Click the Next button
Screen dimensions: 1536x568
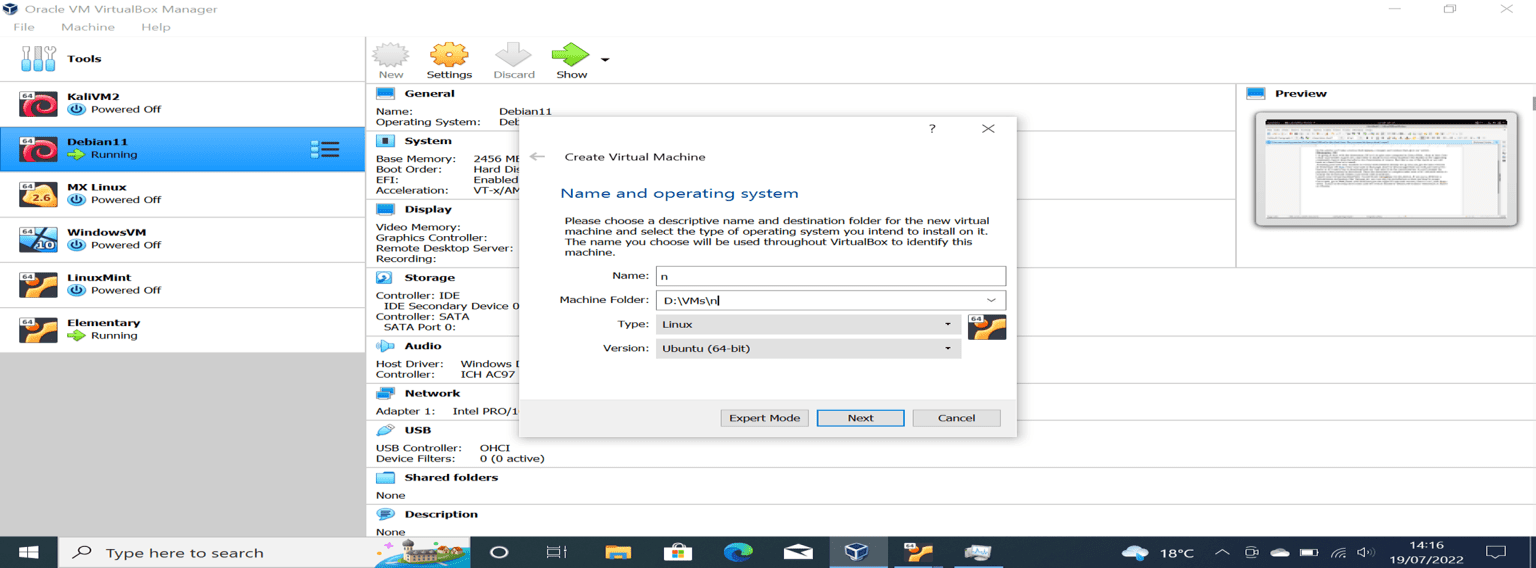click(860, 418)
